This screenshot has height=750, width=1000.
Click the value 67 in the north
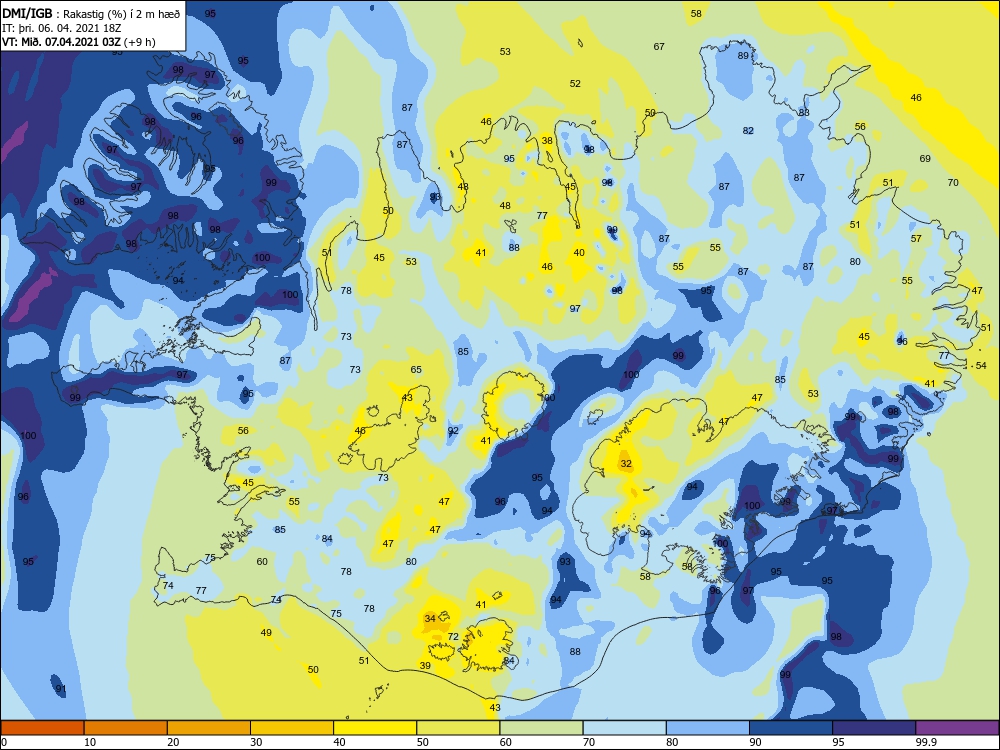click(x=659, y=47)
